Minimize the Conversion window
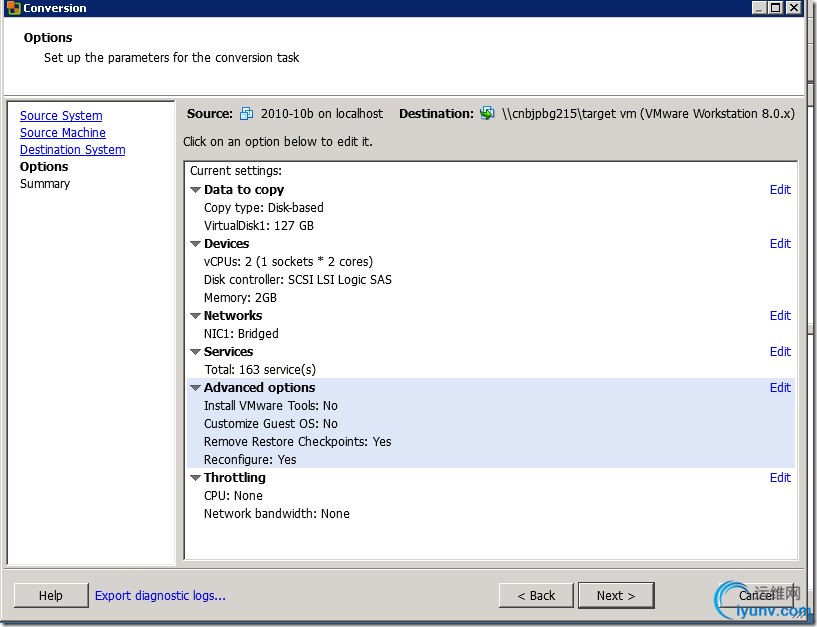Viewport: 817px width, 627px height. coord(759,7)
